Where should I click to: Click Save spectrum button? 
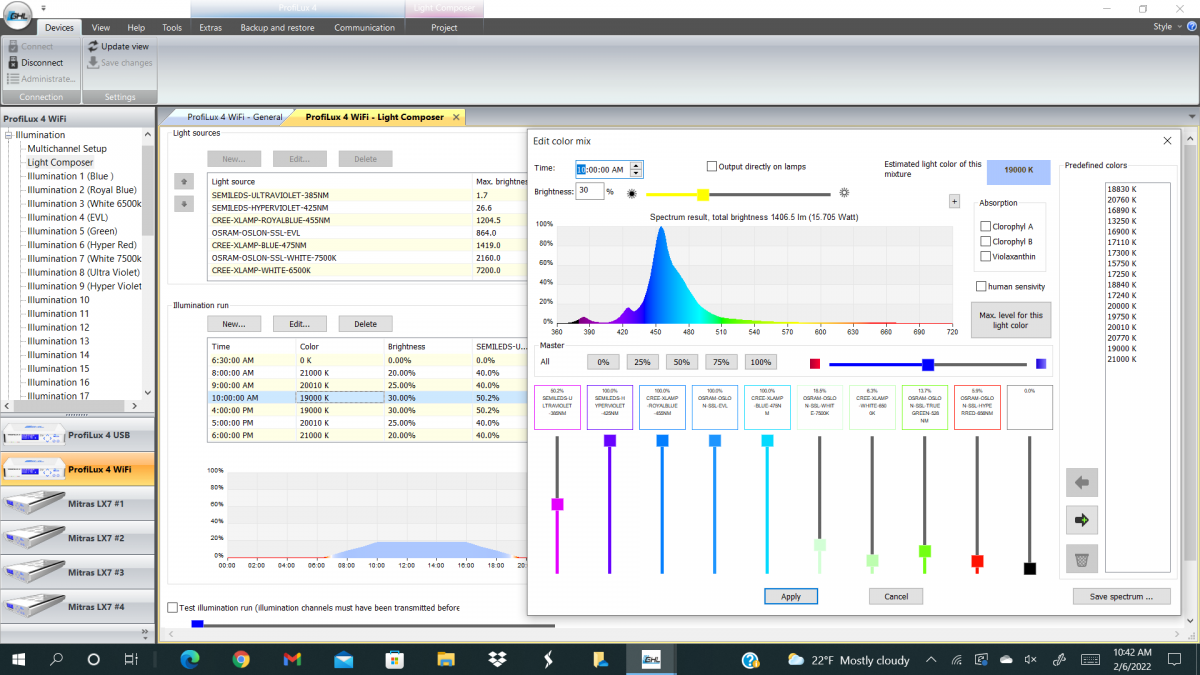pyautogui.click(x=1121, y=596)
